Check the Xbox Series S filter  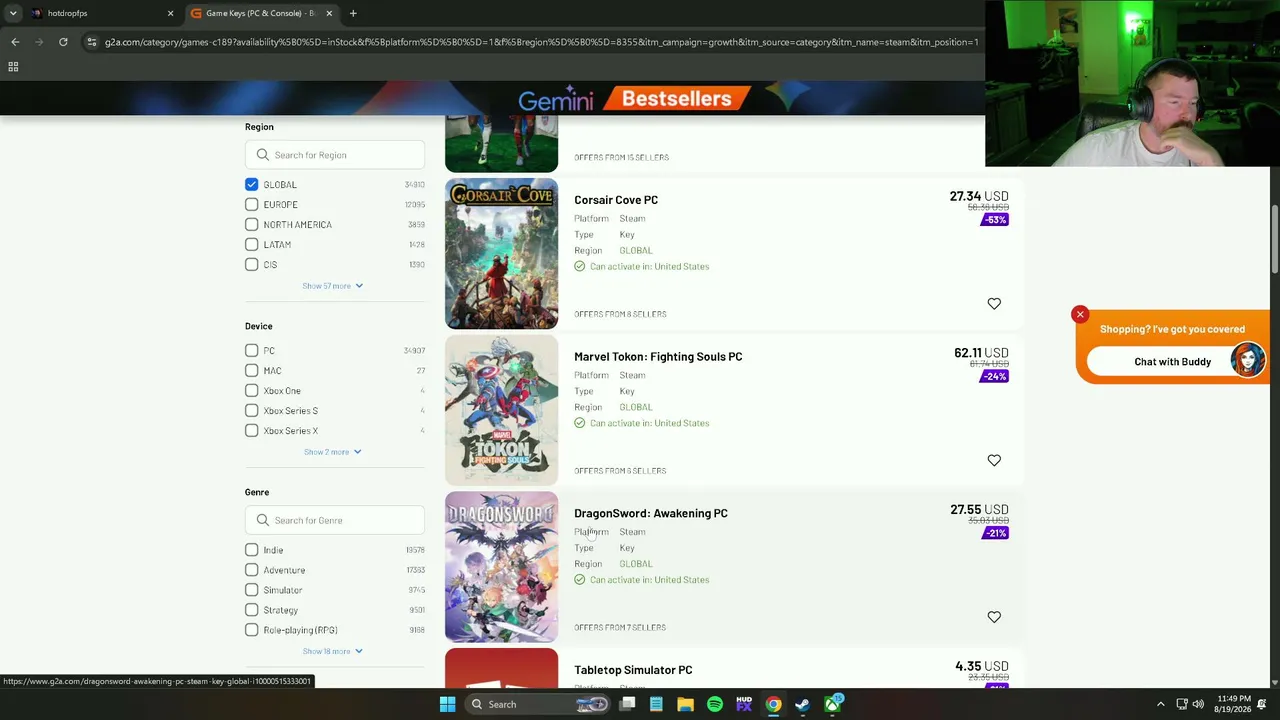(252, 411)
